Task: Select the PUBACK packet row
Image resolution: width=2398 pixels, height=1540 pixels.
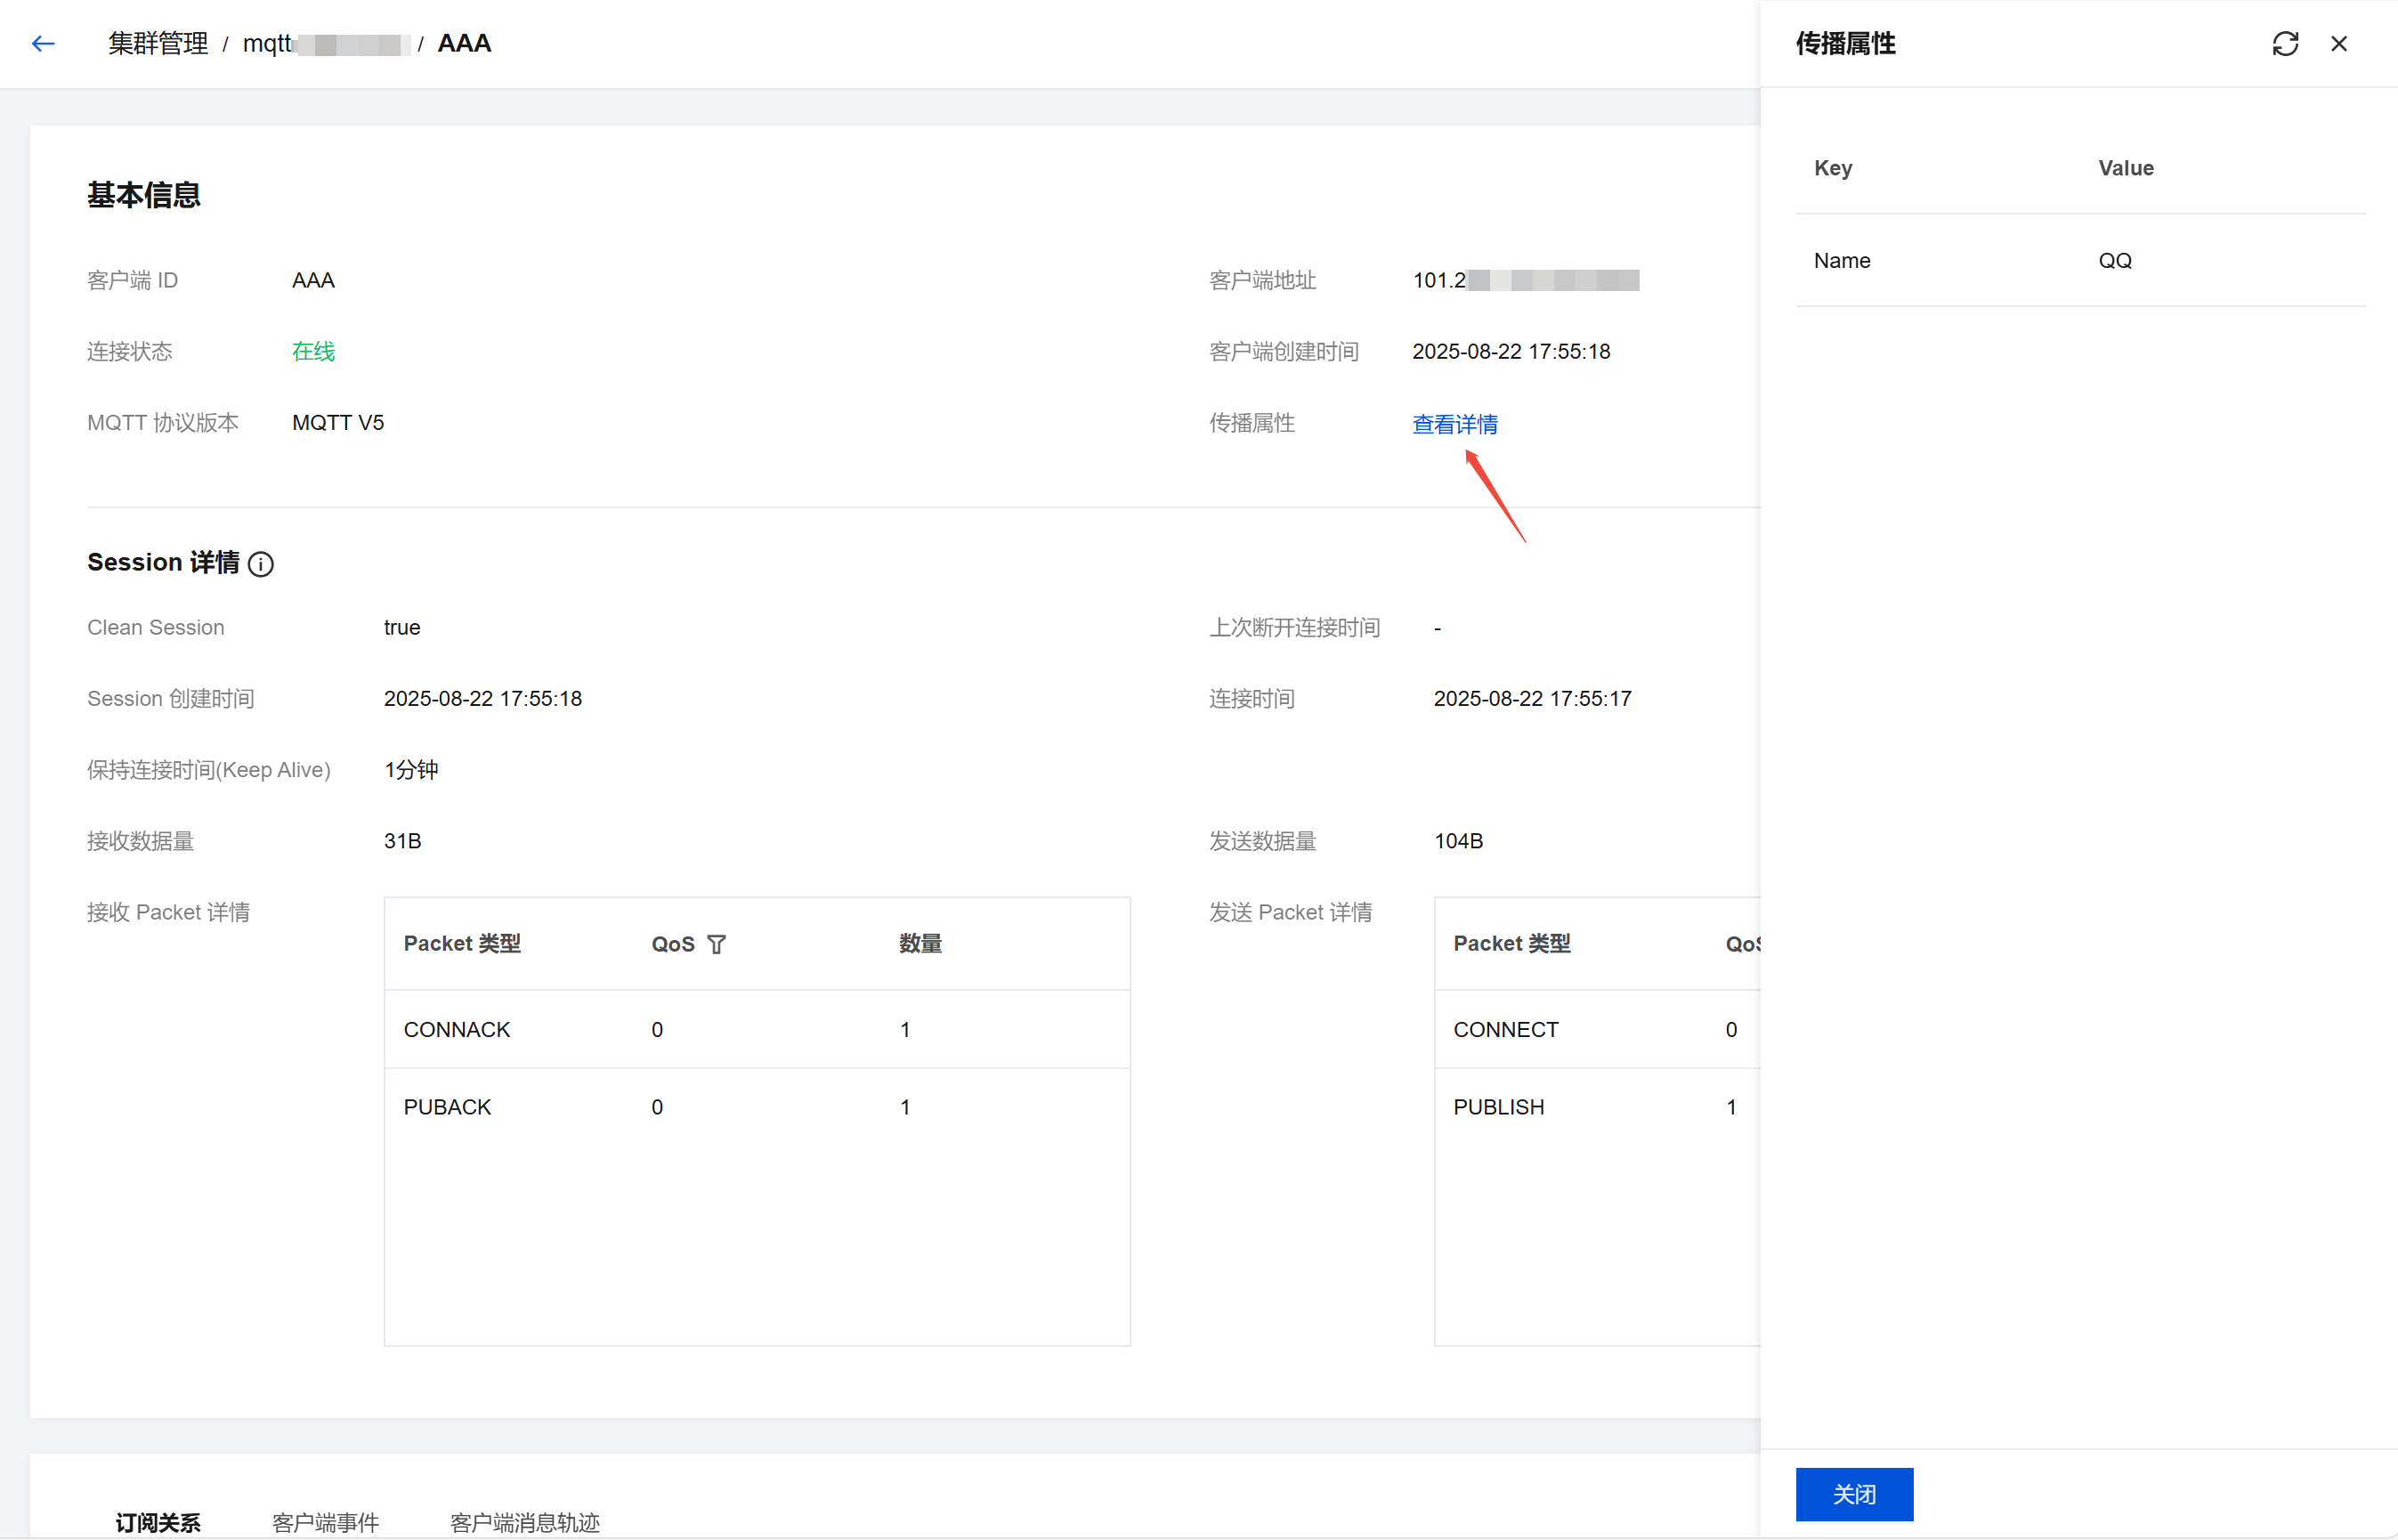Action: coord(756,1107)
